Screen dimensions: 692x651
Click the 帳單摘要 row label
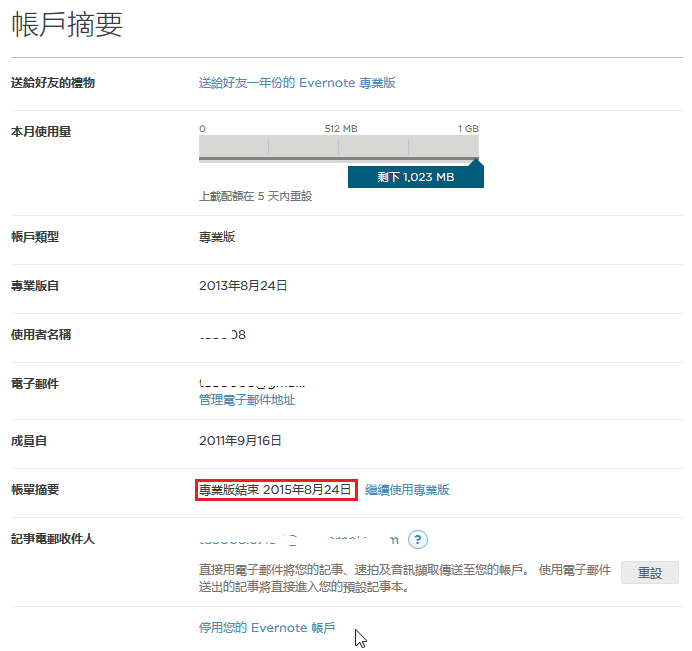pos(35,489)
